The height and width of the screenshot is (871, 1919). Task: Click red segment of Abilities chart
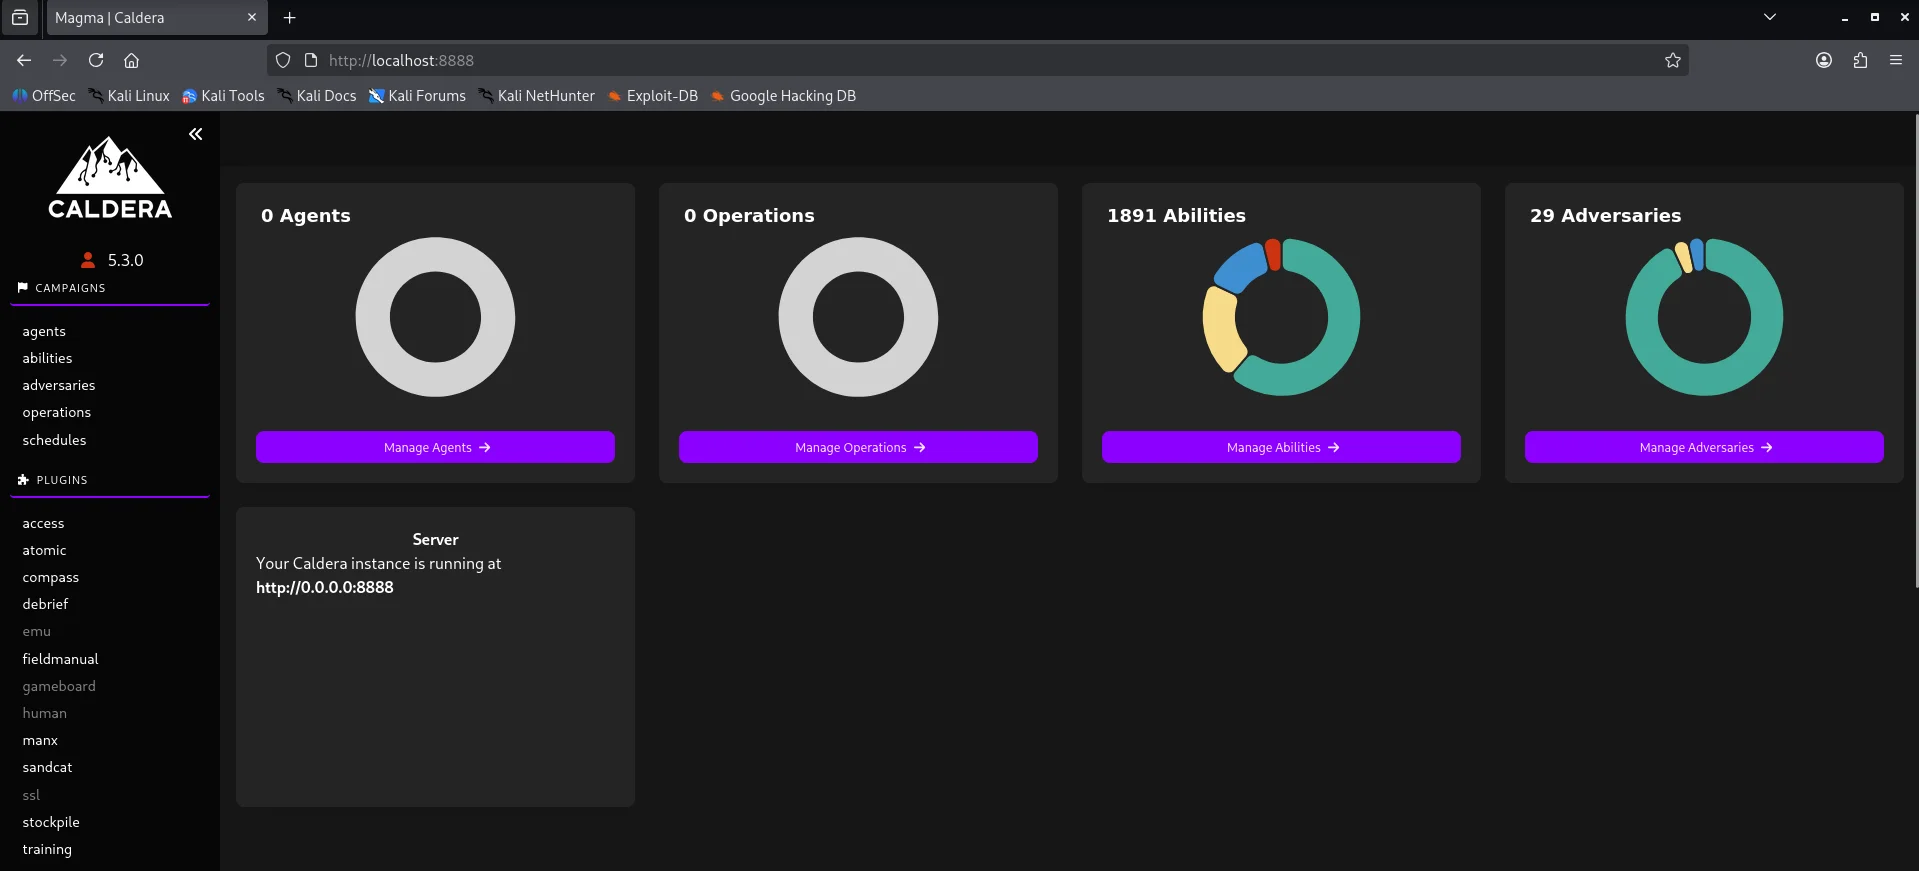click(1273, 254)
